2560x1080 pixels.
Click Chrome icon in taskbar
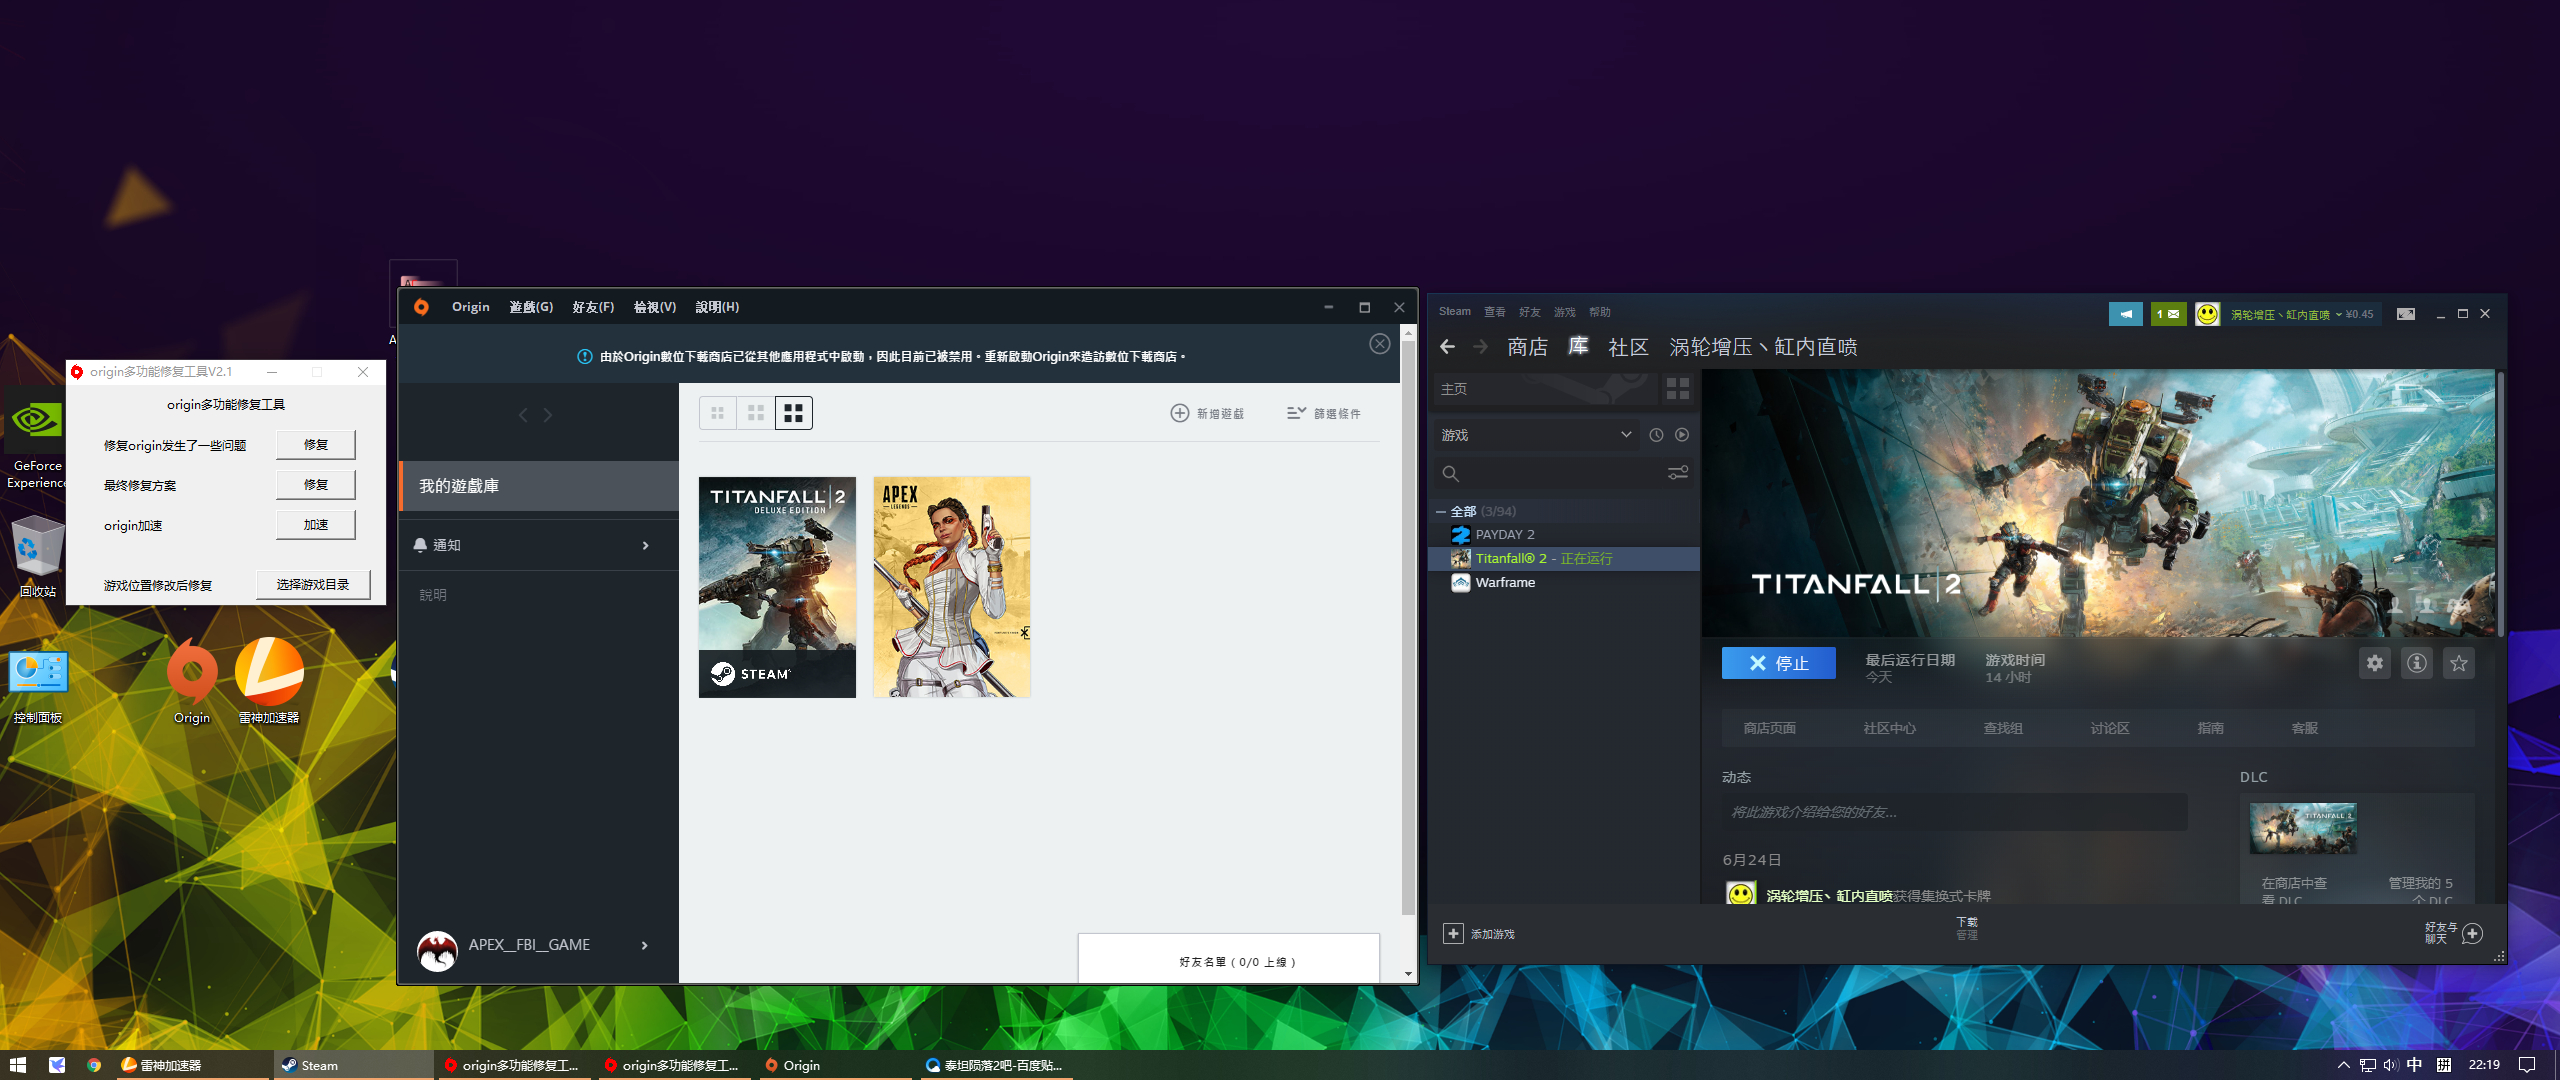[x=94, y=1065]
